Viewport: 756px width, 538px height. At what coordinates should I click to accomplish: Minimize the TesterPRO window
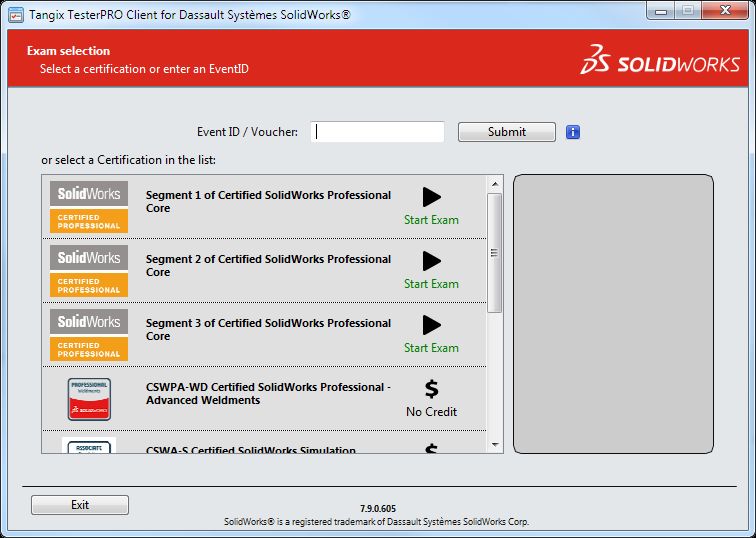pos(661,10)
